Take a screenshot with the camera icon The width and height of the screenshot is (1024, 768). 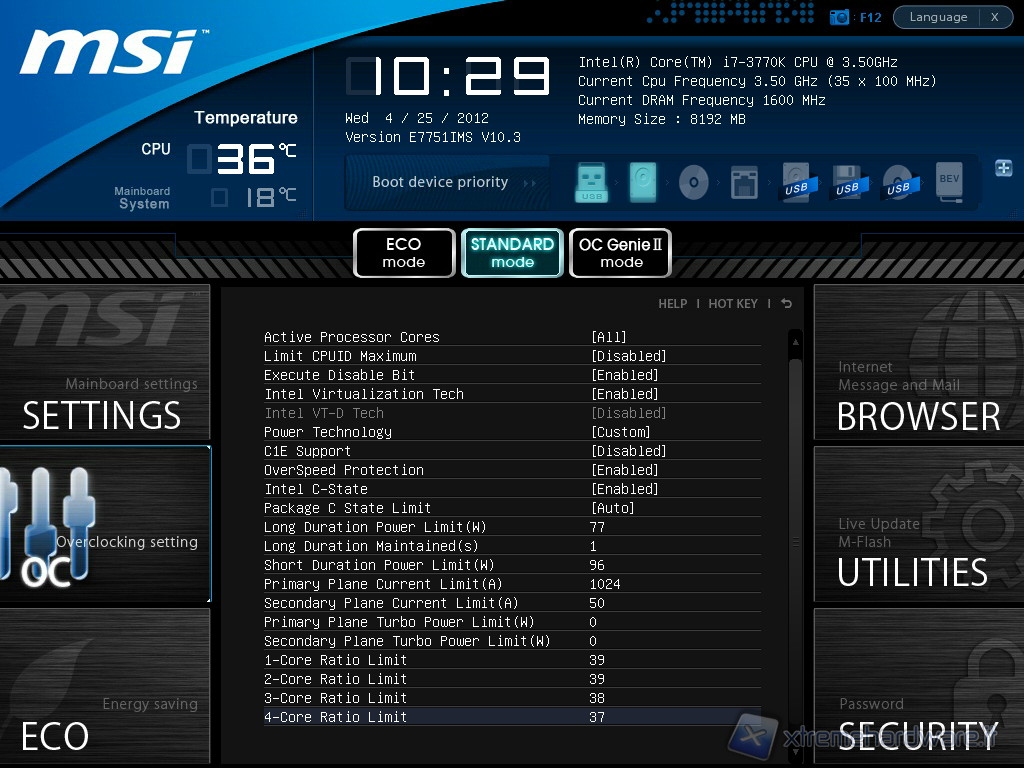coord(840,17)
